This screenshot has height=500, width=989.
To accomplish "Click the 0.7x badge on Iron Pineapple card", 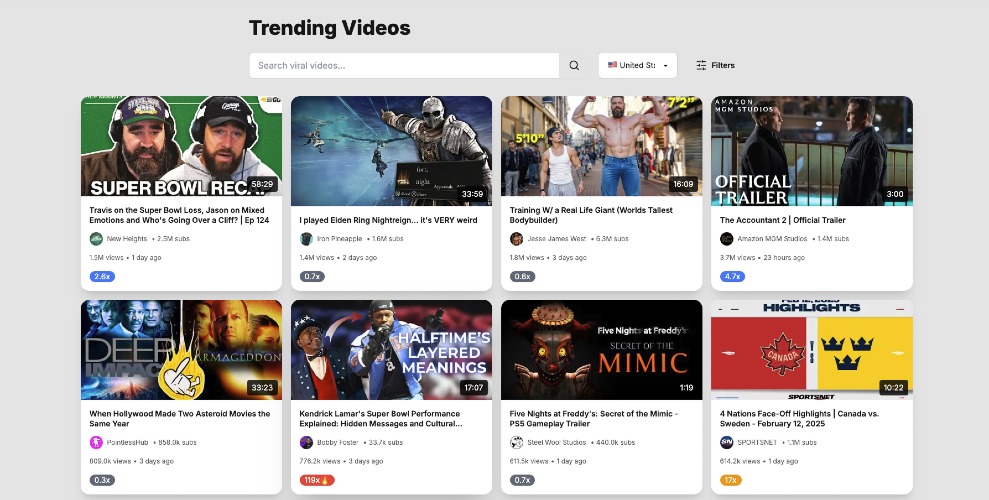I will pyautogui.click(x=312, y=276).
